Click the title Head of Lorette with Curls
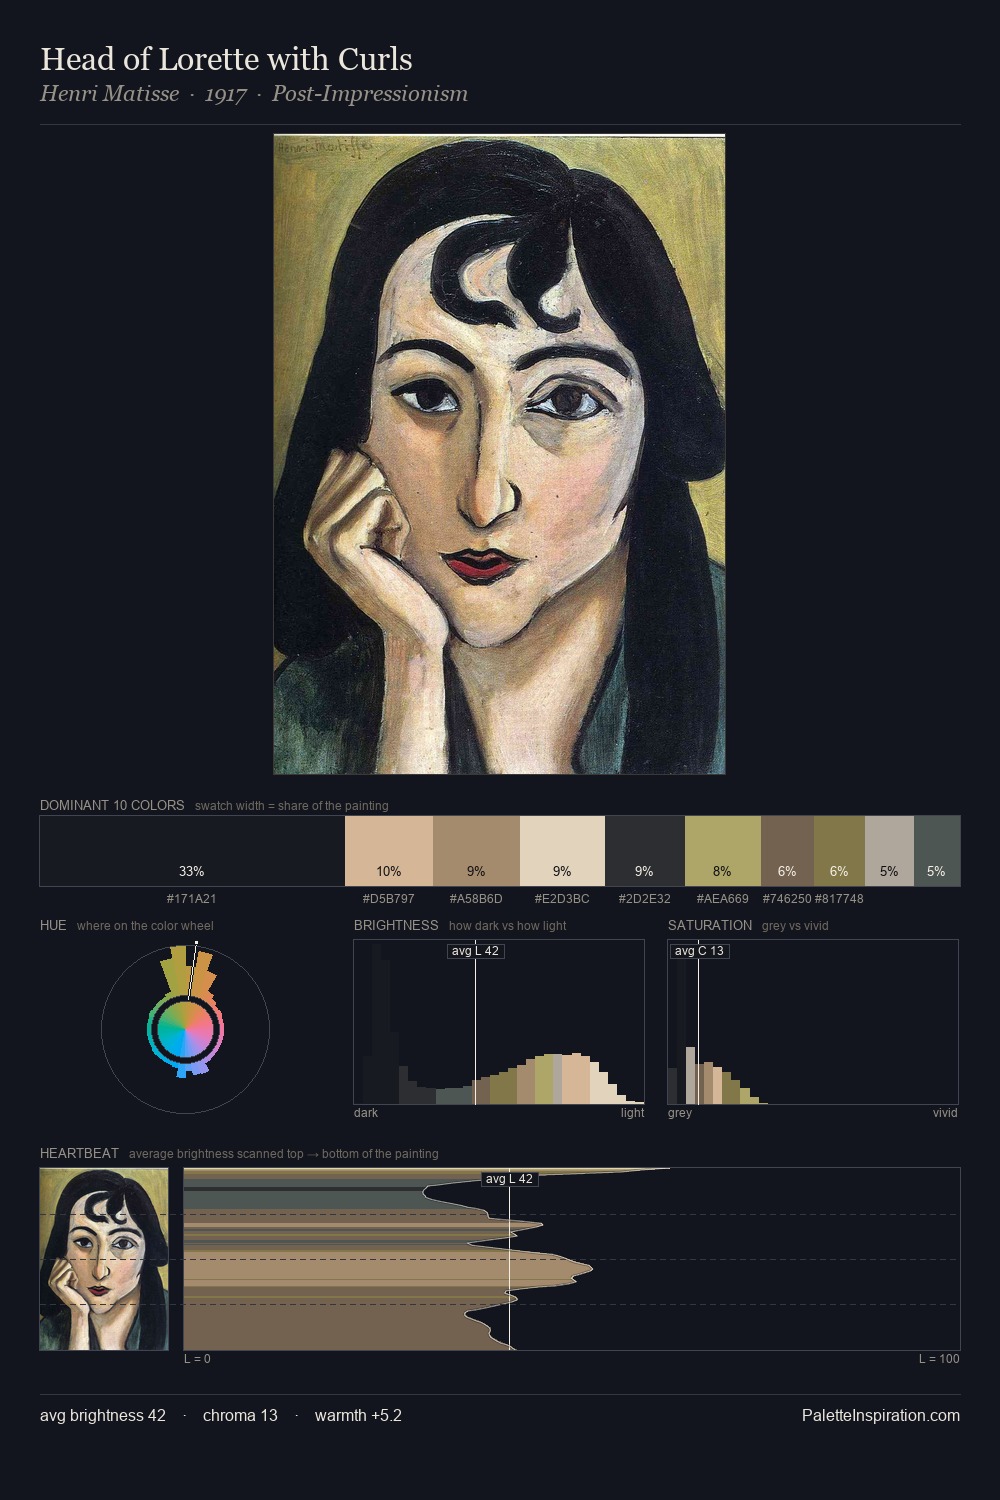 pos(226,59)
